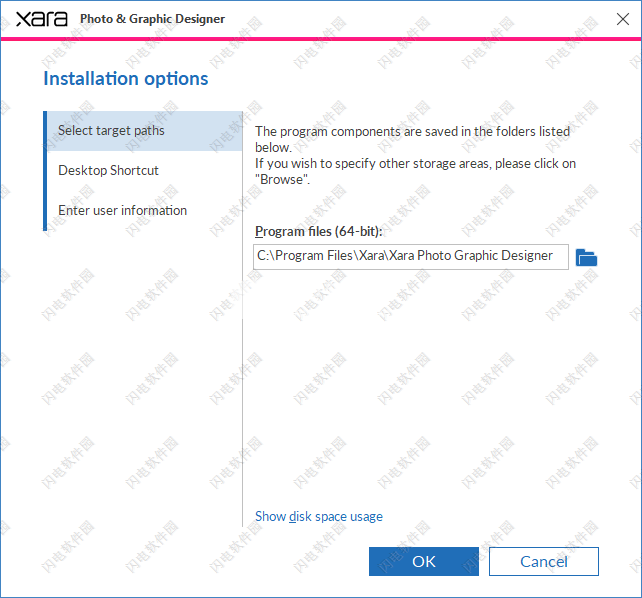Image resolution: width=642 pixels, height=598 pixels.
Task: Open the folder browse icon for install path
Action: pyautogui.click(x=586, y=257)
